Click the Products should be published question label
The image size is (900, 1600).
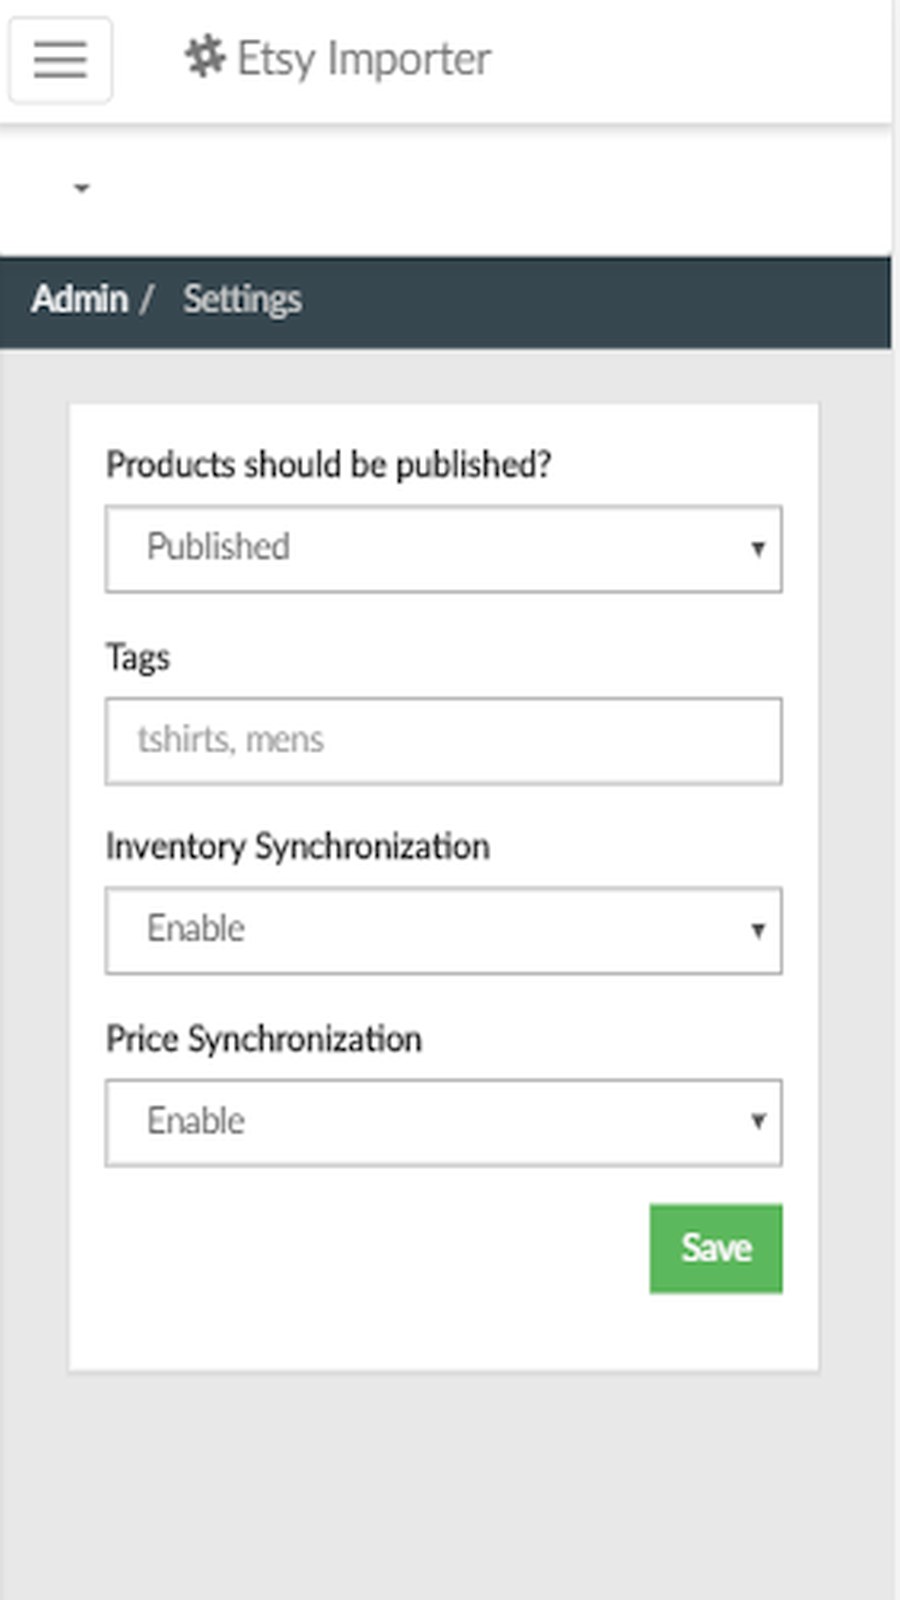coord(329,464)
